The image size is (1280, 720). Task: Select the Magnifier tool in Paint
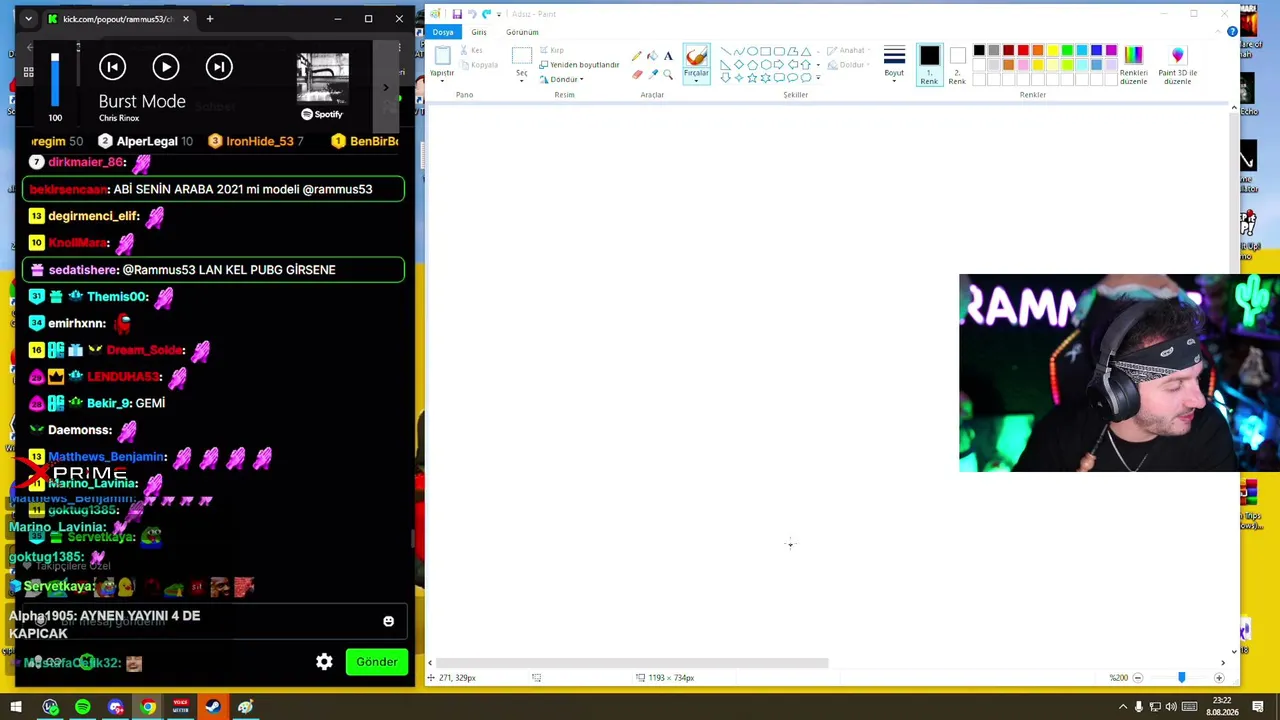[668, 74]
